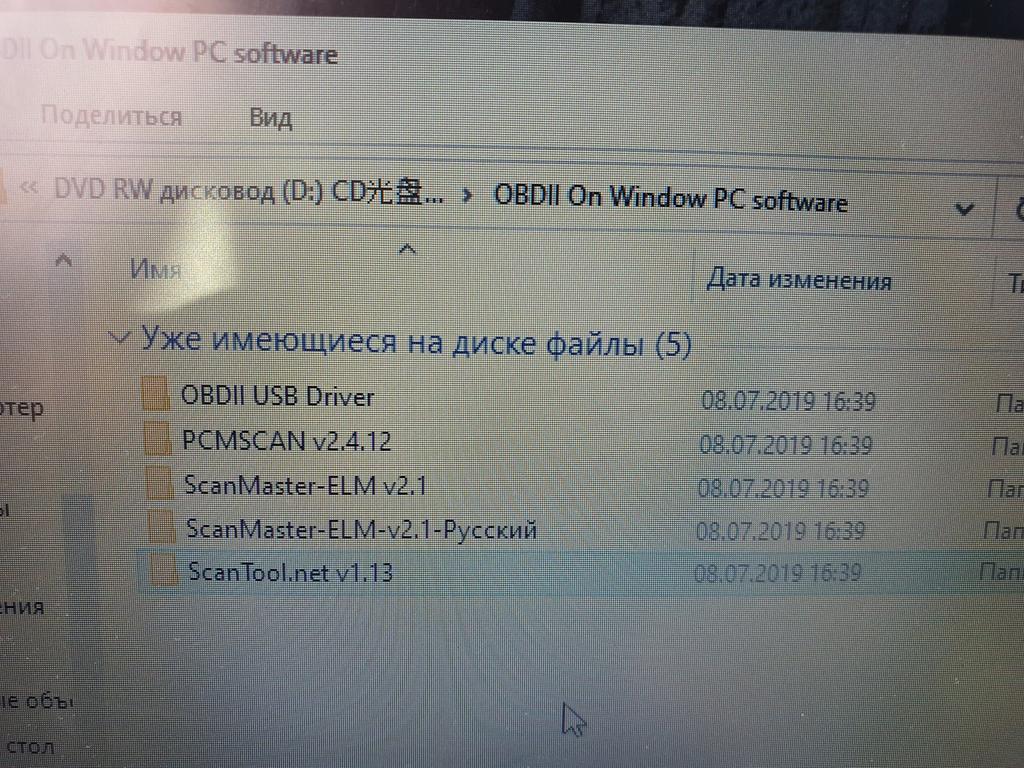Sort by the Дата изменения column
This screenshot has height=768, width=1024.
799,280
